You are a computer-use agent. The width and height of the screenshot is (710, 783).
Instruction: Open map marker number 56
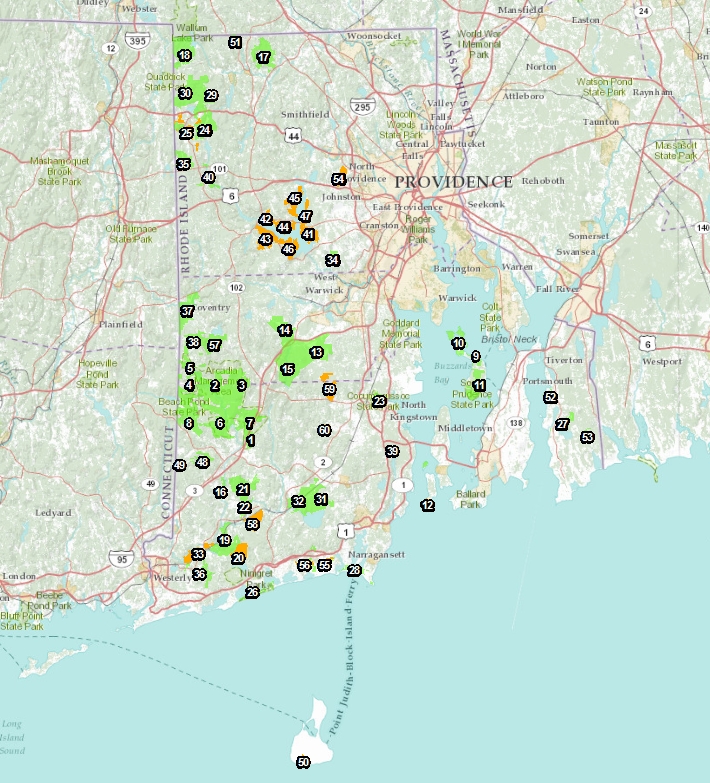click(304, 565)
